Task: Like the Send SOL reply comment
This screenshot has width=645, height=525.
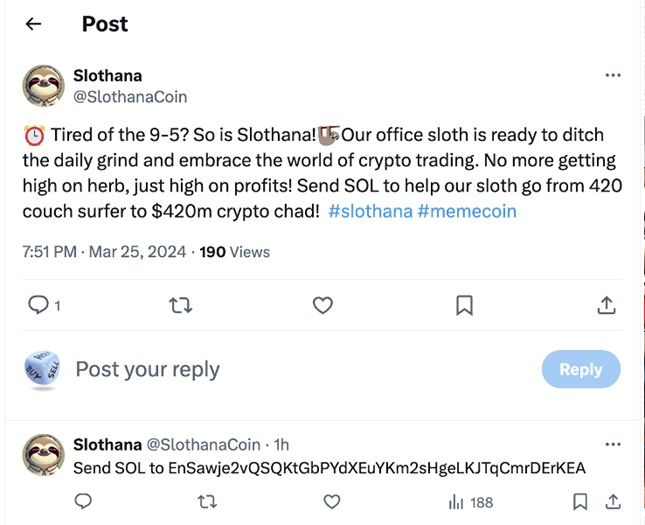Action: tap(329, 501)
